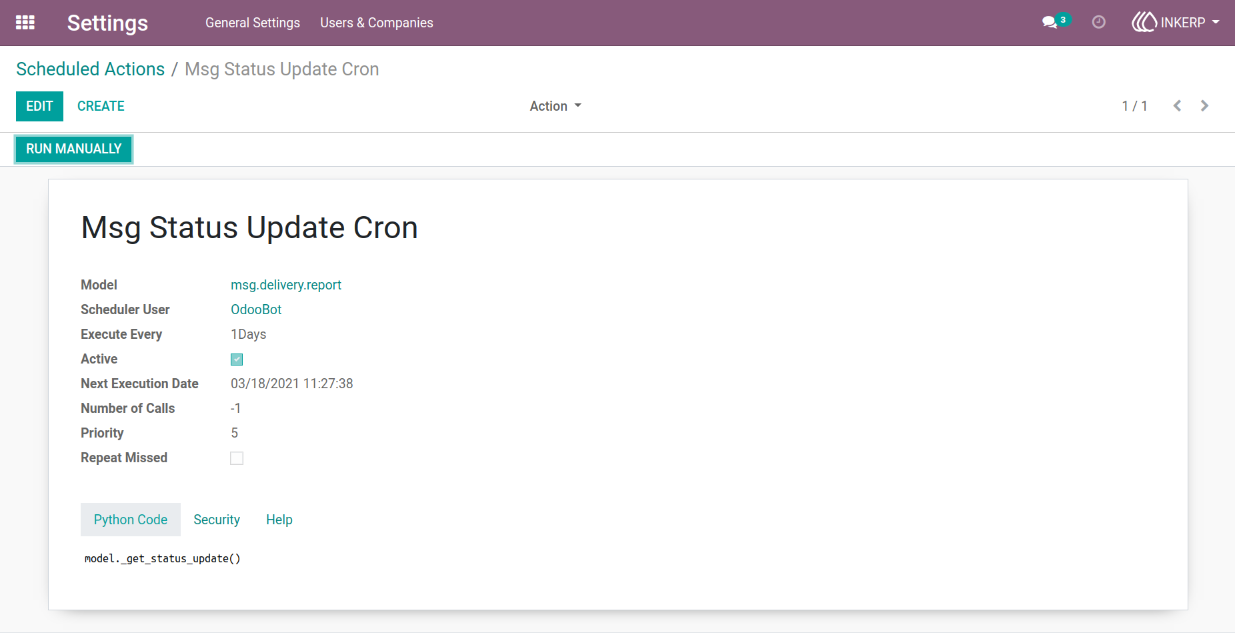Screen dimensions: 1235x633
Task: Go back to Scheduled Actions breadcrumb
Action: pos(90,69)
